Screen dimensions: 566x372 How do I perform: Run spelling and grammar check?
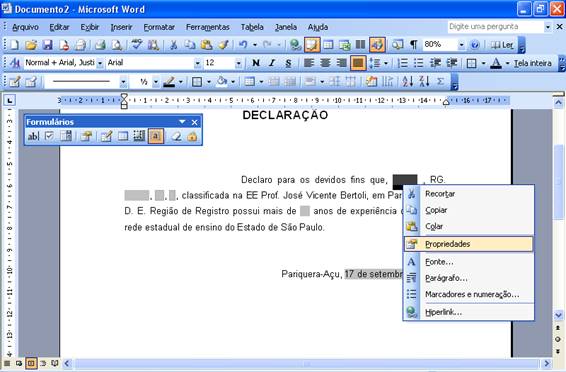point(136,45)
